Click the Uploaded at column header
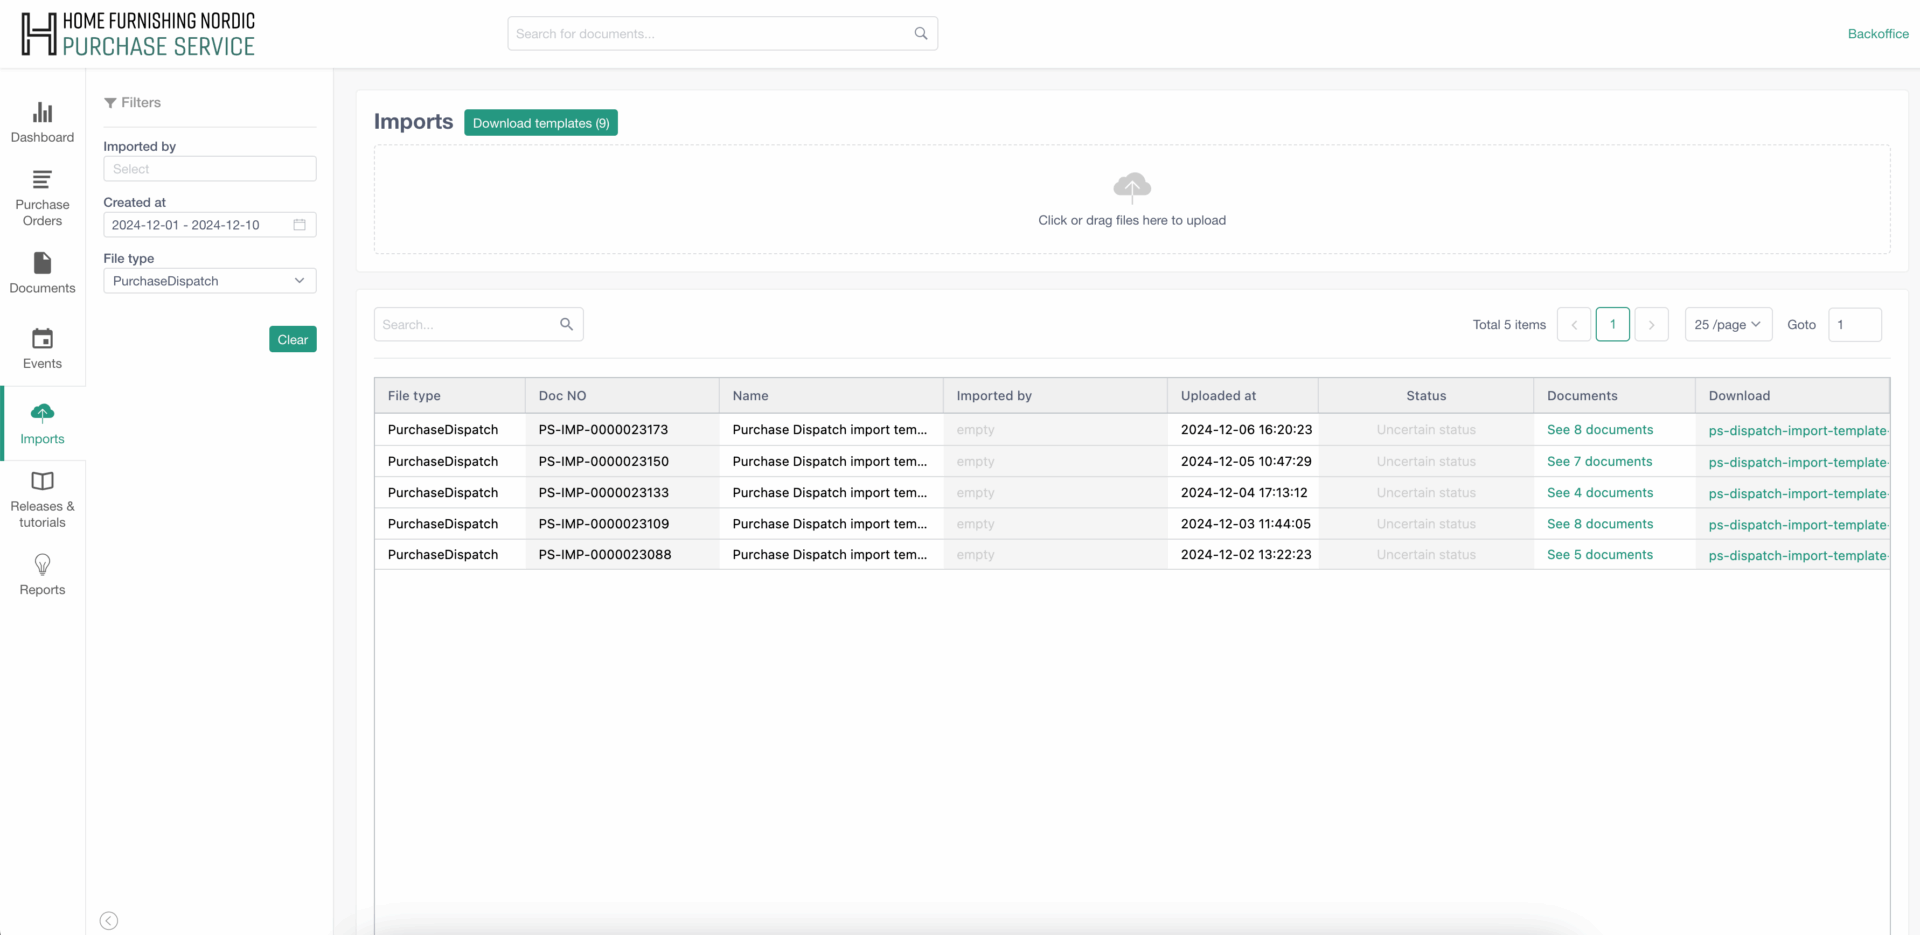Screen dimensions: 1920x935 pos(1242,395)
